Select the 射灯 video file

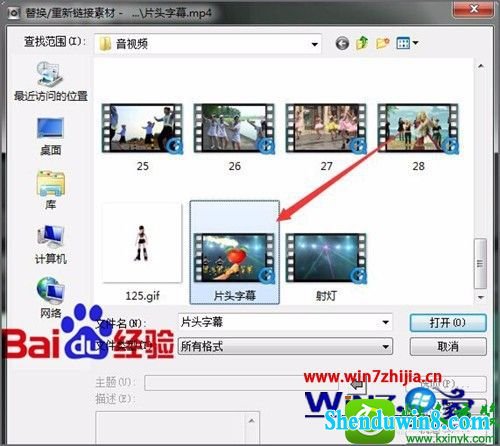(x=327, y=267)
